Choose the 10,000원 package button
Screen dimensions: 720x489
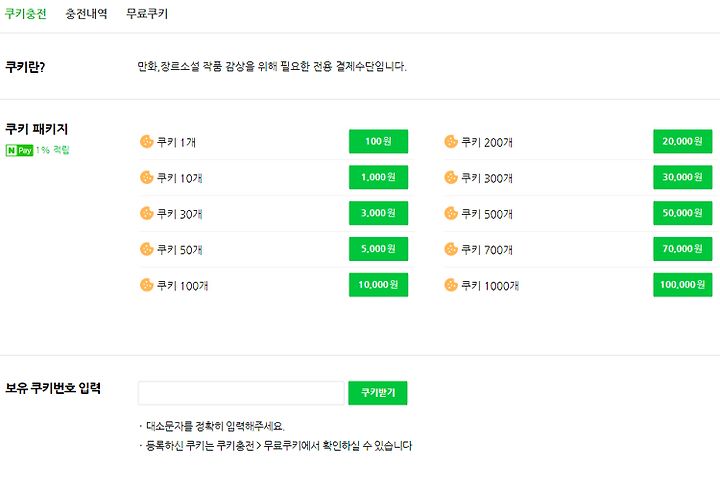(x=378, y=285)
